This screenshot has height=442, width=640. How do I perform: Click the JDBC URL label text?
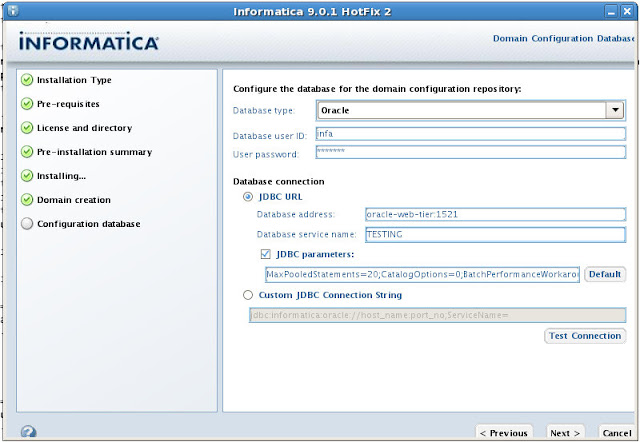click(x=280, y=197)
